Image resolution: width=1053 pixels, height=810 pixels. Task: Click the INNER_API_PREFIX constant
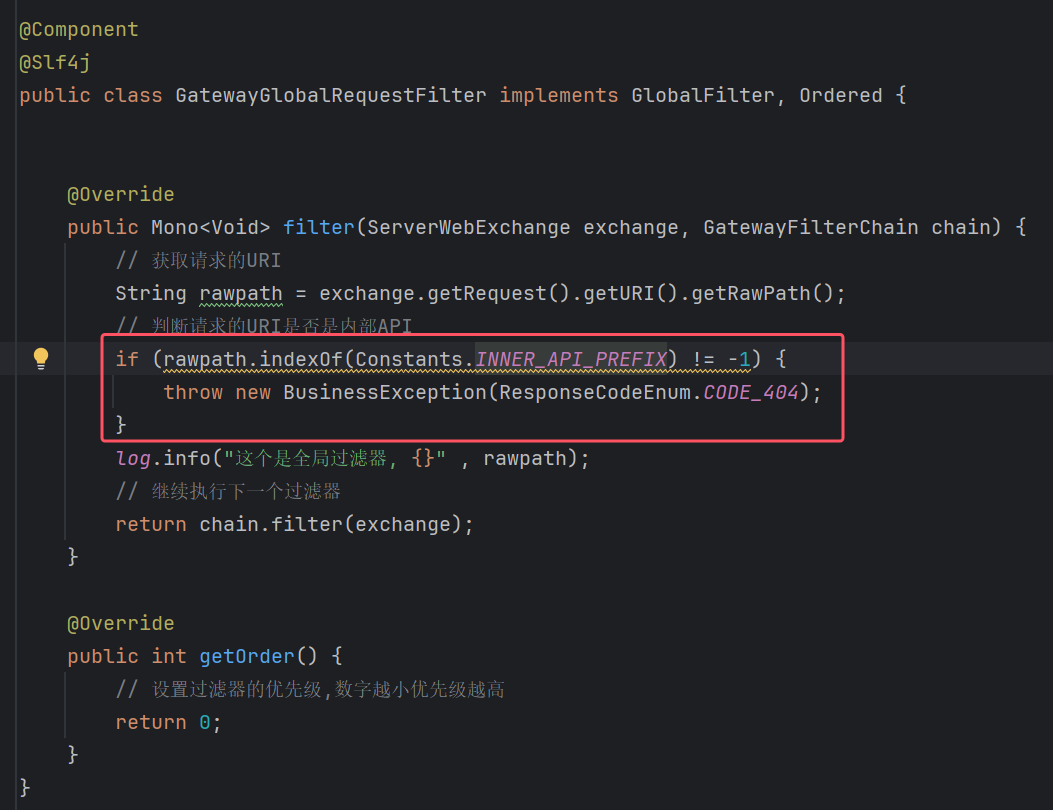(x=571, y=359)
